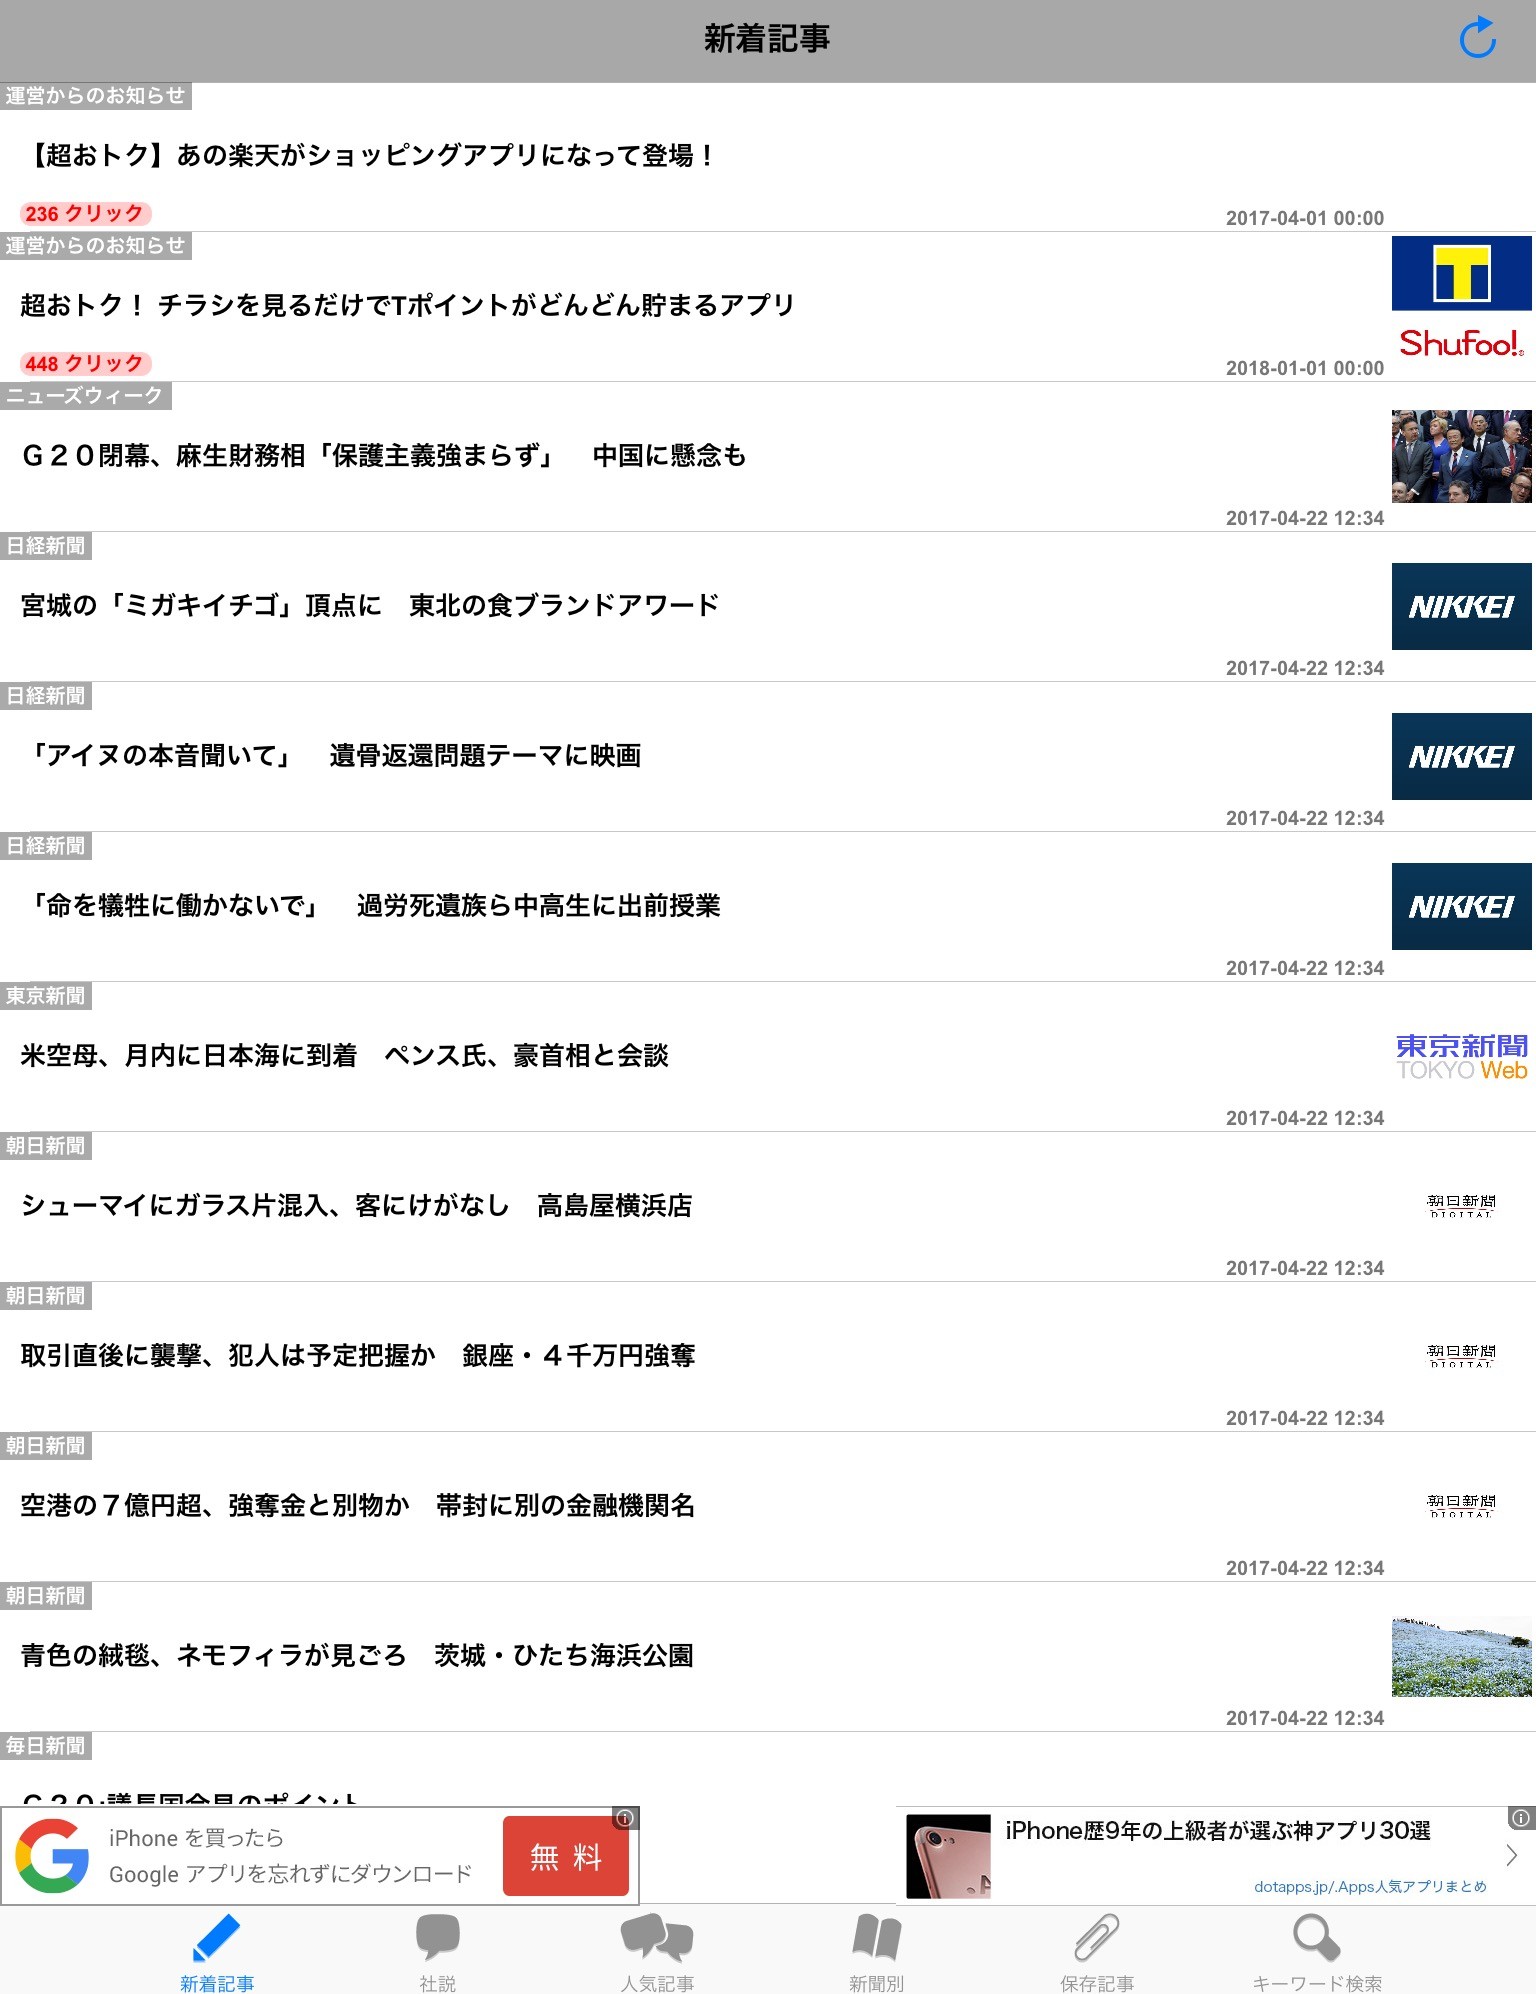This screenshot has height=1994, width=1536.
Task: Switch to 人気記事 tab
Action: pyautogui.click(x=657, y=1951)
